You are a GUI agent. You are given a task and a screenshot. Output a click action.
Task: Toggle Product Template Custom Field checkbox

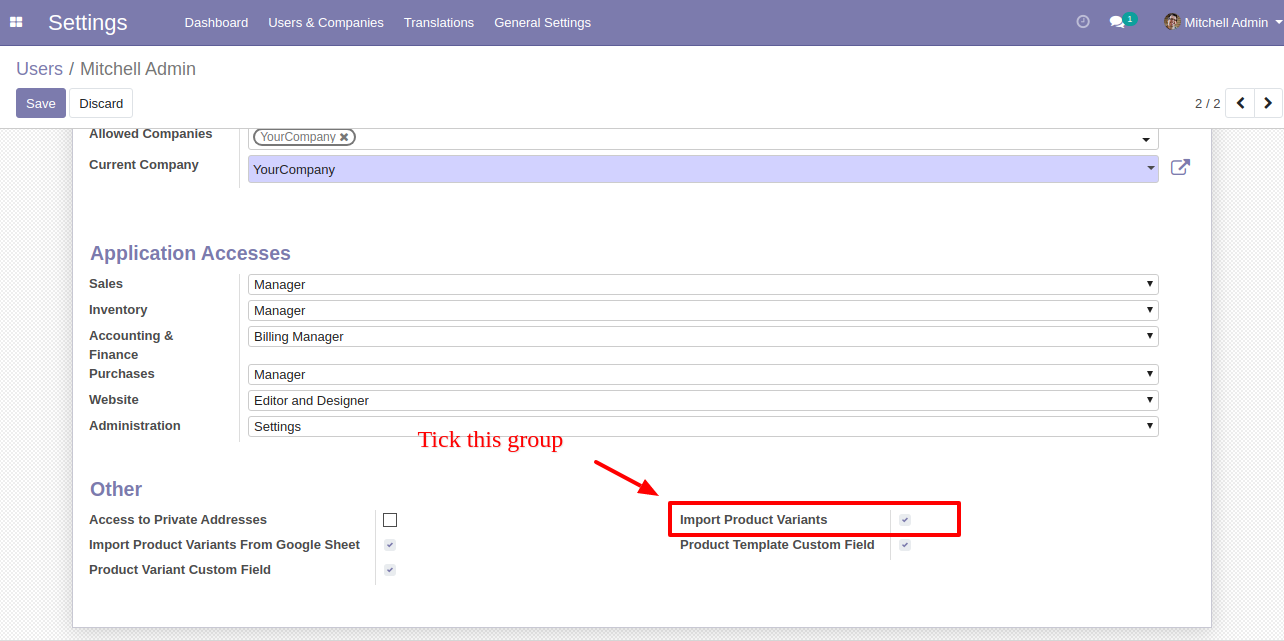click(905, 545)
